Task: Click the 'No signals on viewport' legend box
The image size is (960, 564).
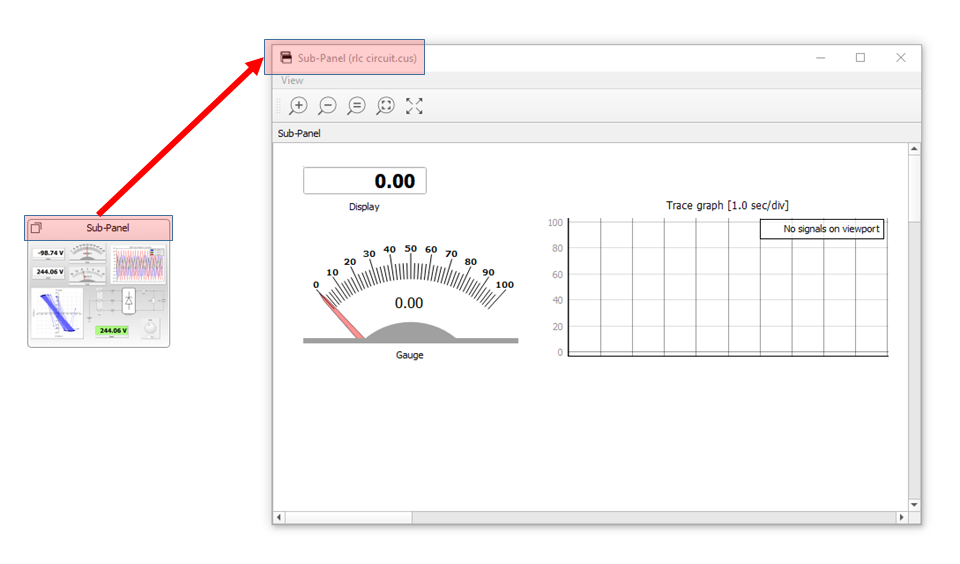Action: click(x=822, y=229)
